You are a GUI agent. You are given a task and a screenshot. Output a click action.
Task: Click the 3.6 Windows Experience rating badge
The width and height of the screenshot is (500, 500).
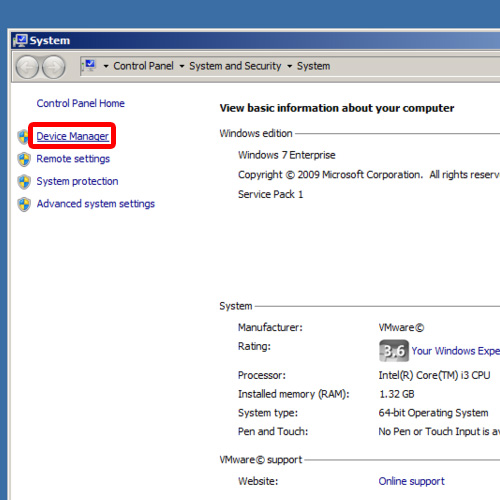pyautogui.click(x=394, y=351)
